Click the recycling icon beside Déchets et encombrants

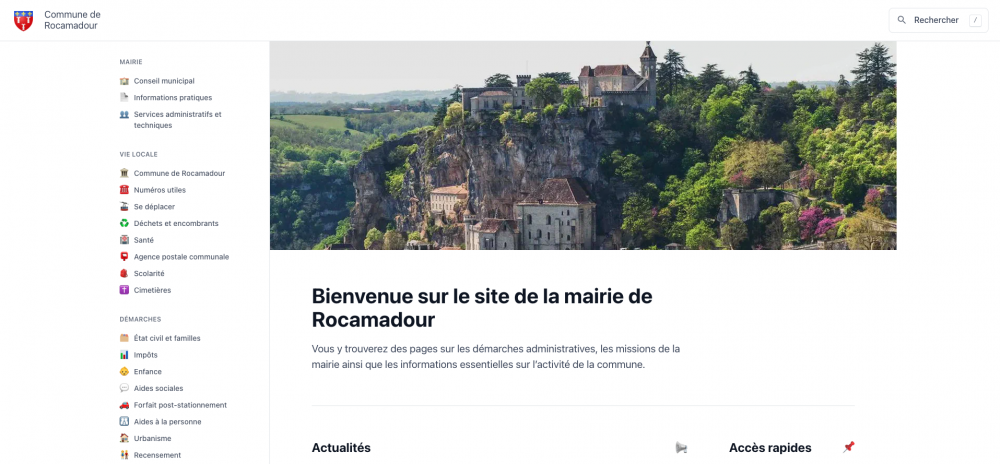tap(124, 224)
